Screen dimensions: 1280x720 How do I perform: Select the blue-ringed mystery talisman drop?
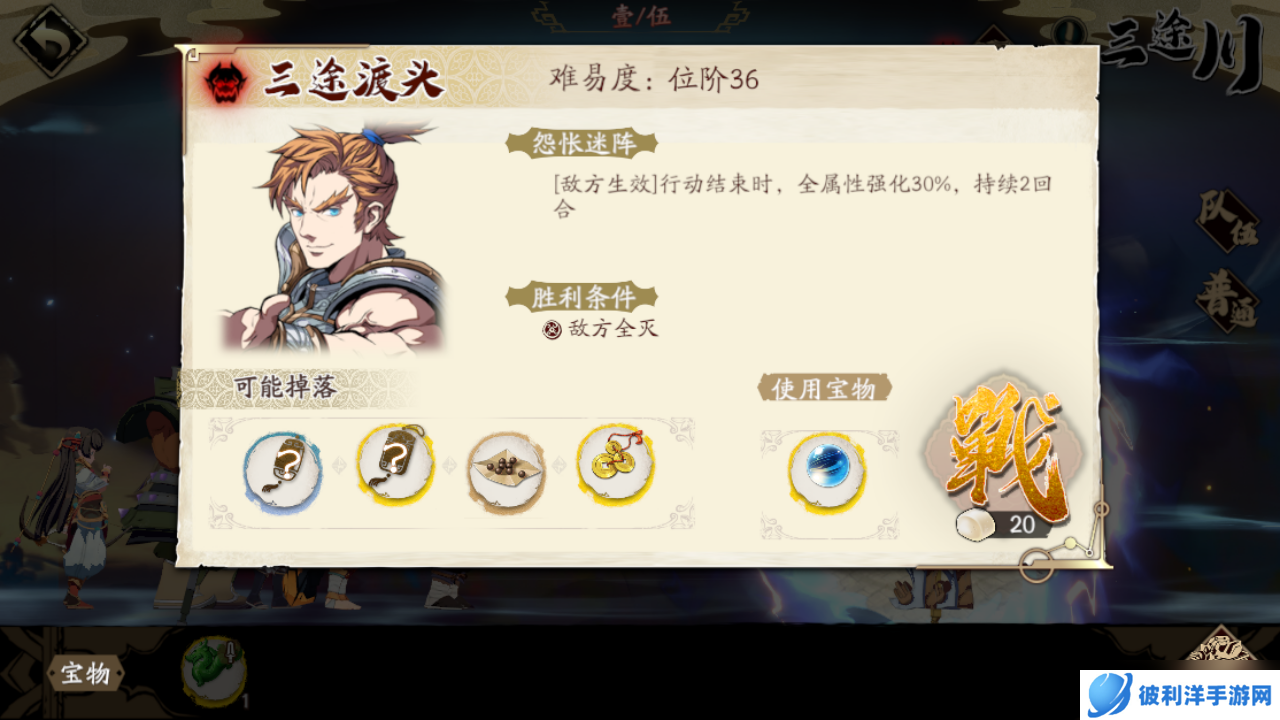point(283,467)
